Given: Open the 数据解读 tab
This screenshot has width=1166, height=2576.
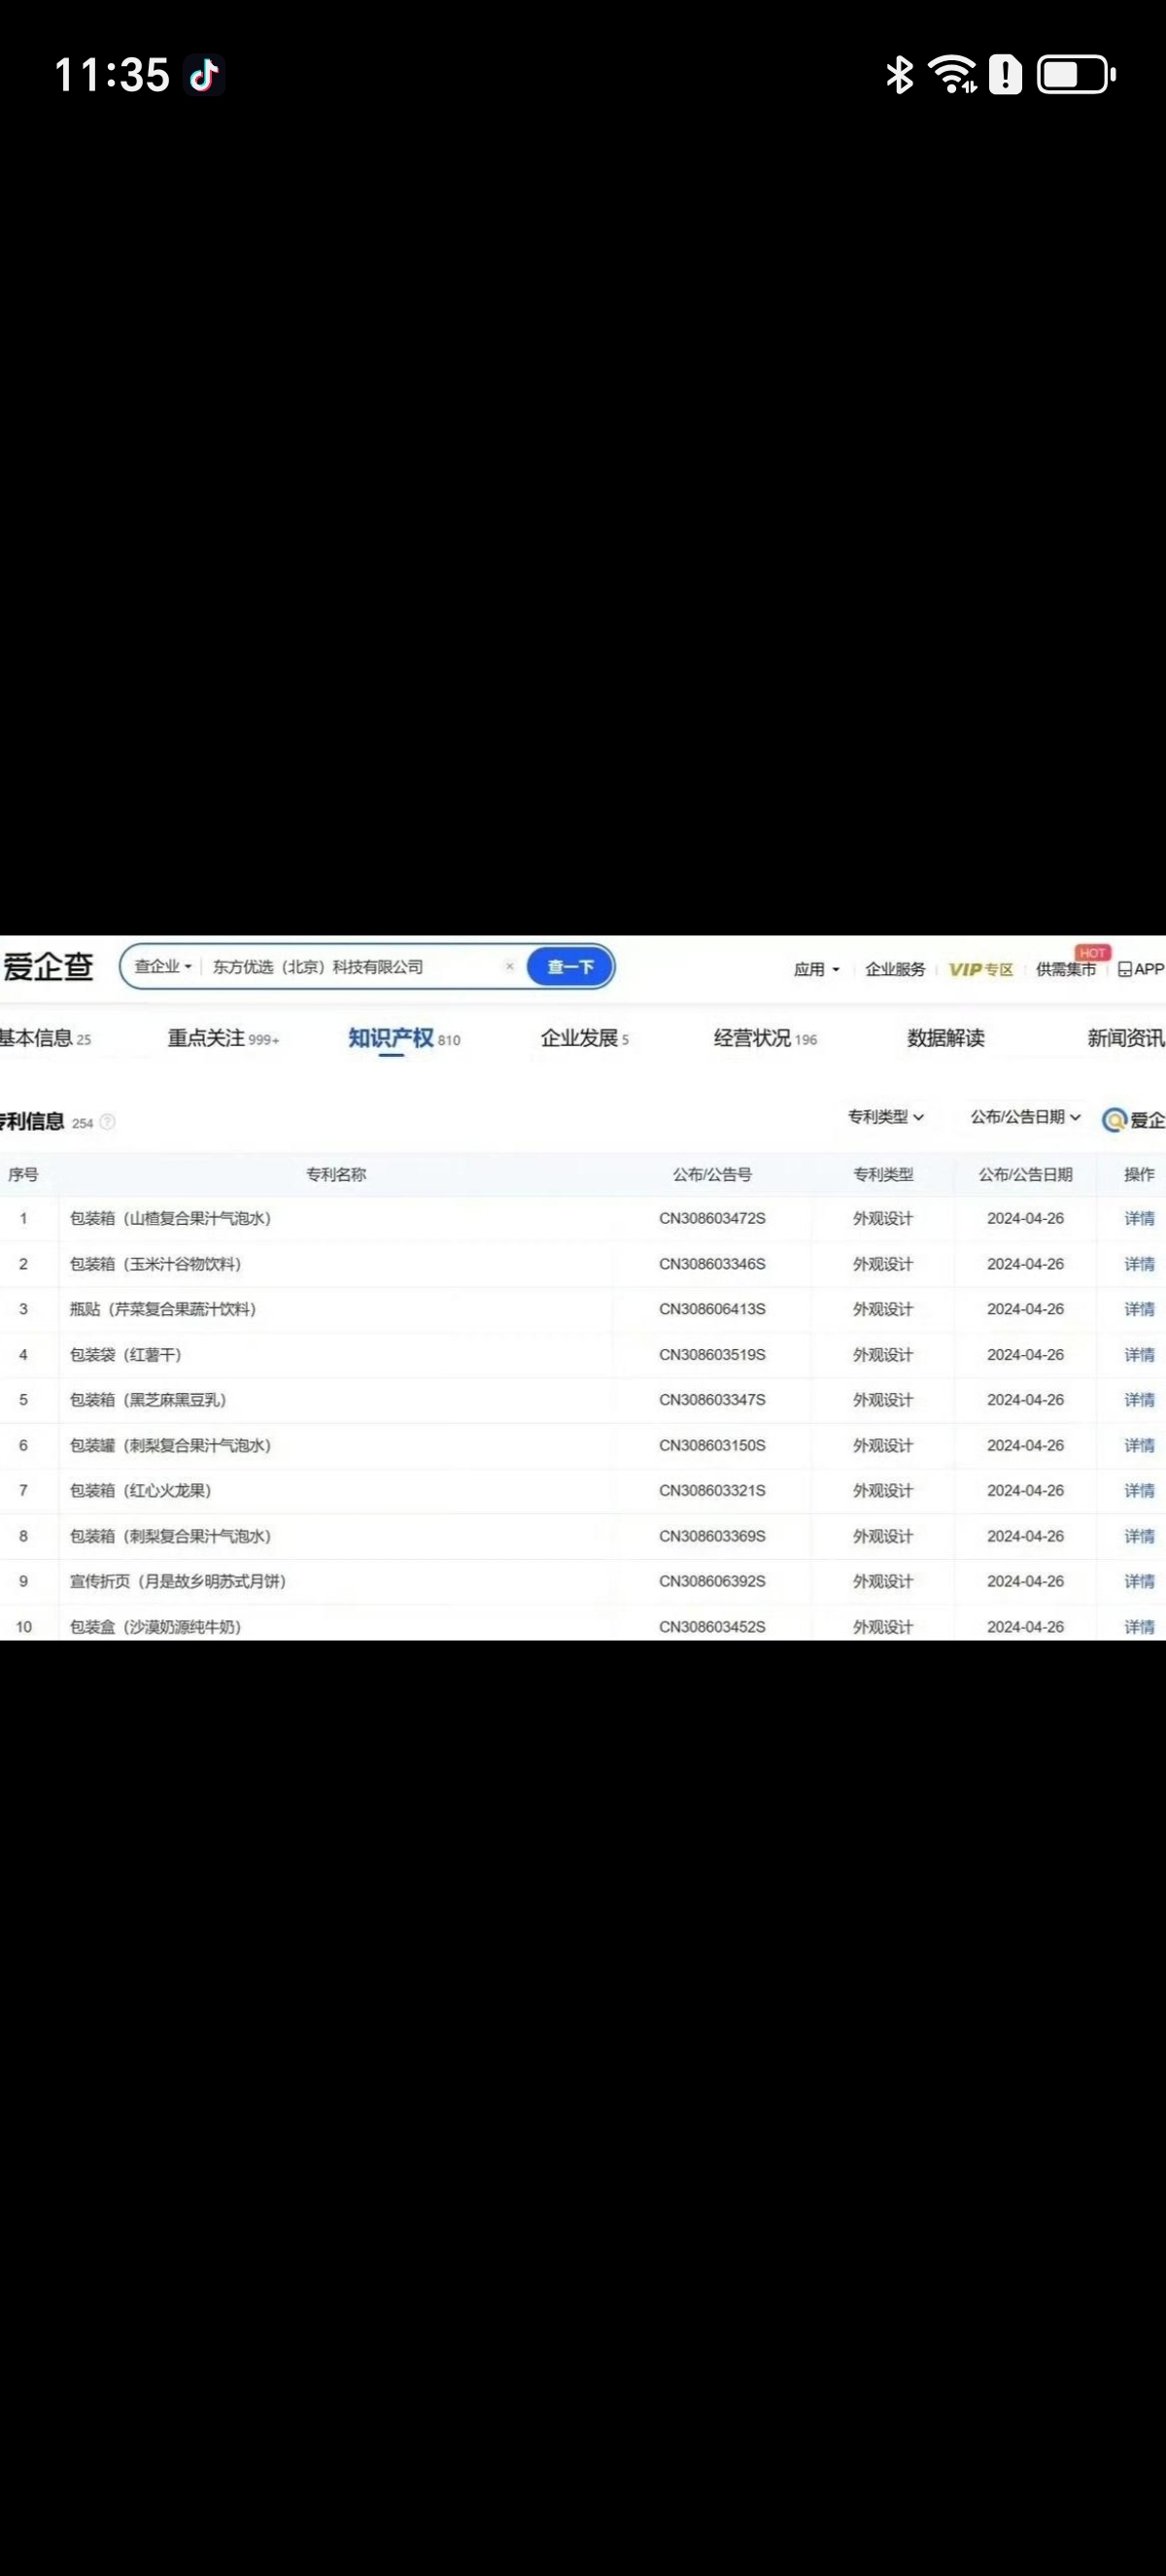Looking at the screenshot, I should click(x=946, y=1038).
